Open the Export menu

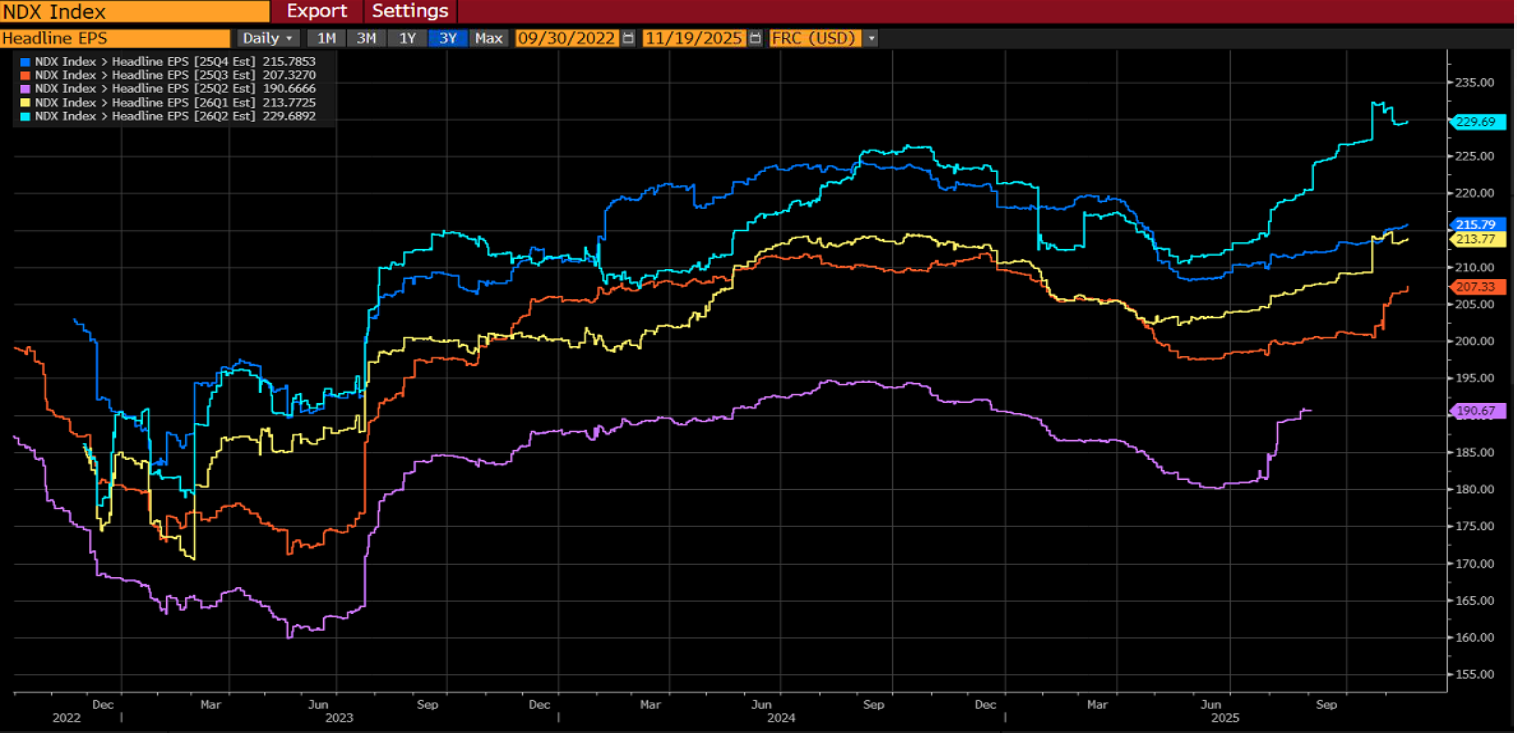click(317, 11)
